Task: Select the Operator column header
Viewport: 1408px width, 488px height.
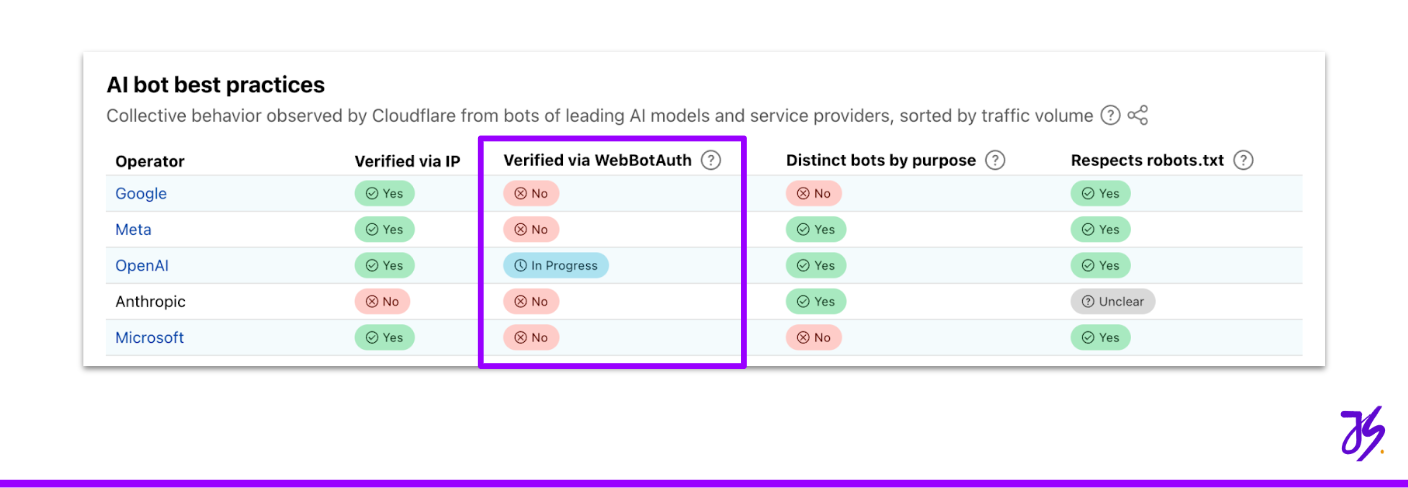Action: pos(150,161)
